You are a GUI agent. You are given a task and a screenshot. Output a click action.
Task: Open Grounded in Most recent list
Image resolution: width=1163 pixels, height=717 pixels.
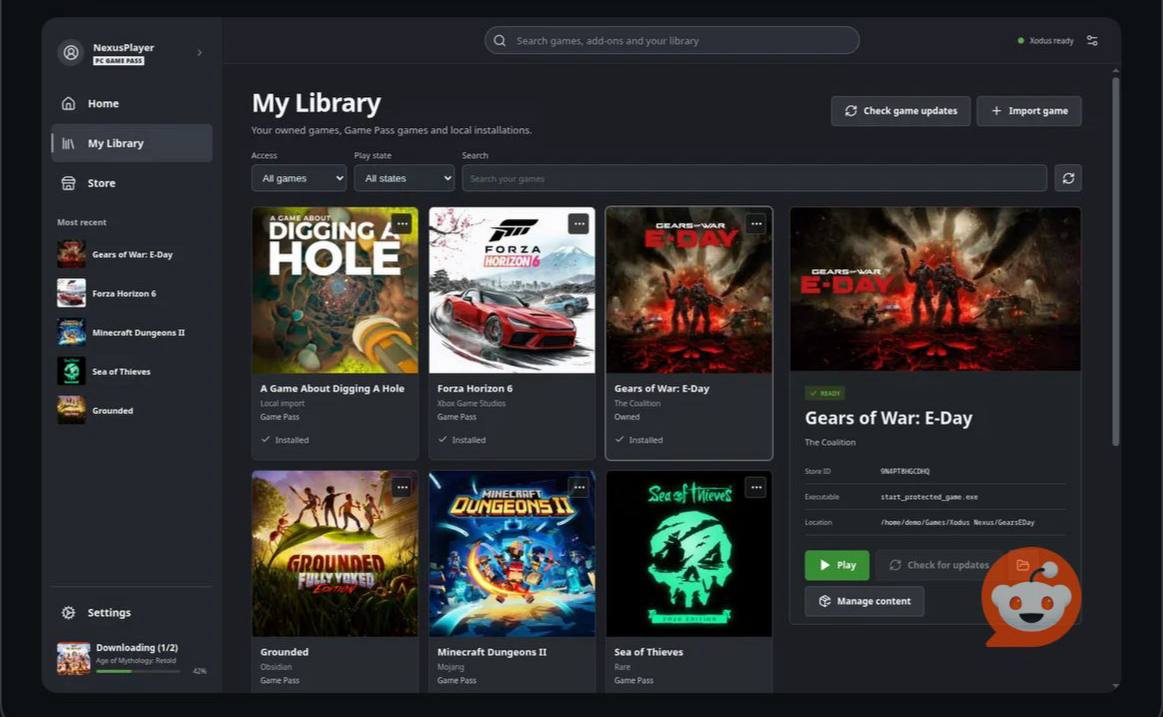[x=131, y=411]
